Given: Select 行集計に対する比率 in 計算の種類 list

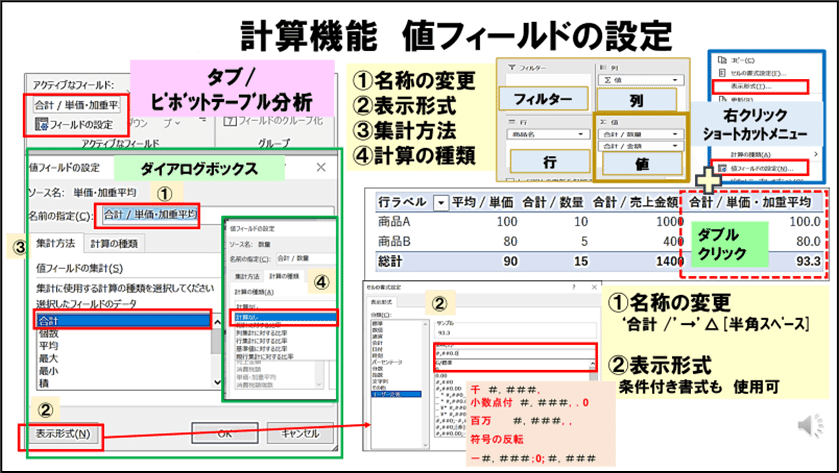Looking at the screenshot, I should [262, 341].
